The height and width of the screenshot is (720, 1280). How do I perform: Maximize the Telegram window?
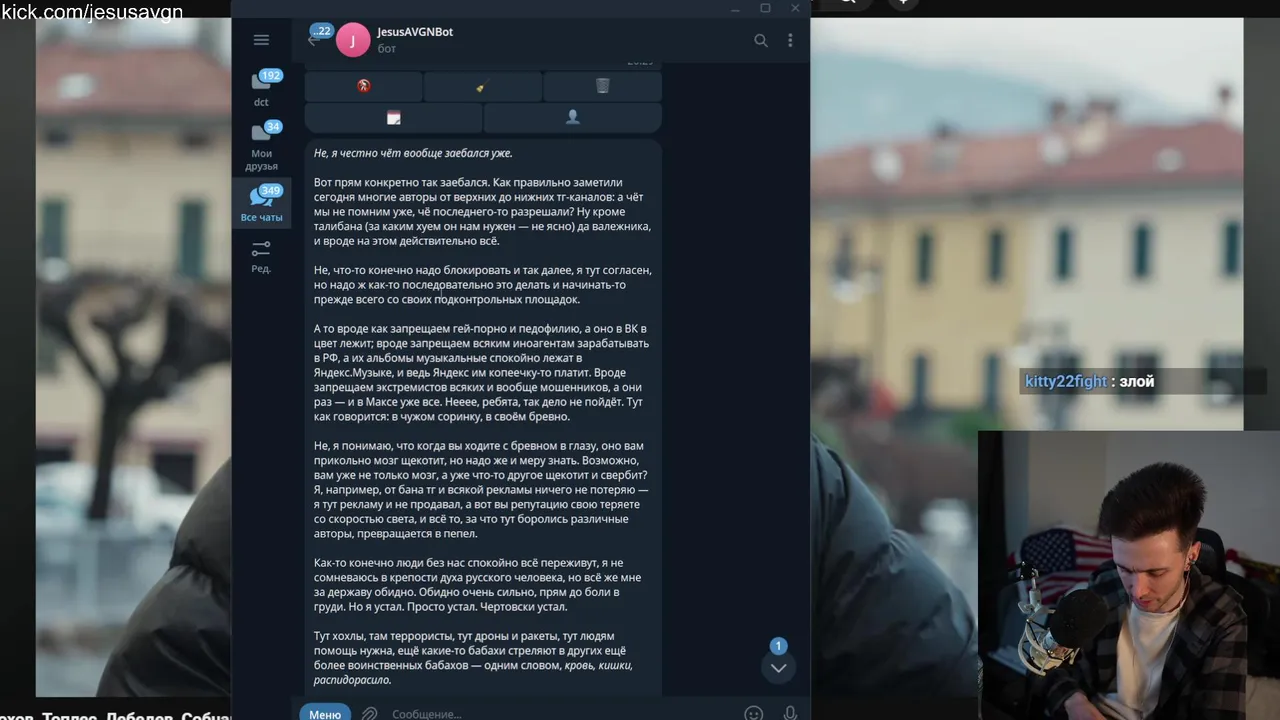(x=765, y=8)
